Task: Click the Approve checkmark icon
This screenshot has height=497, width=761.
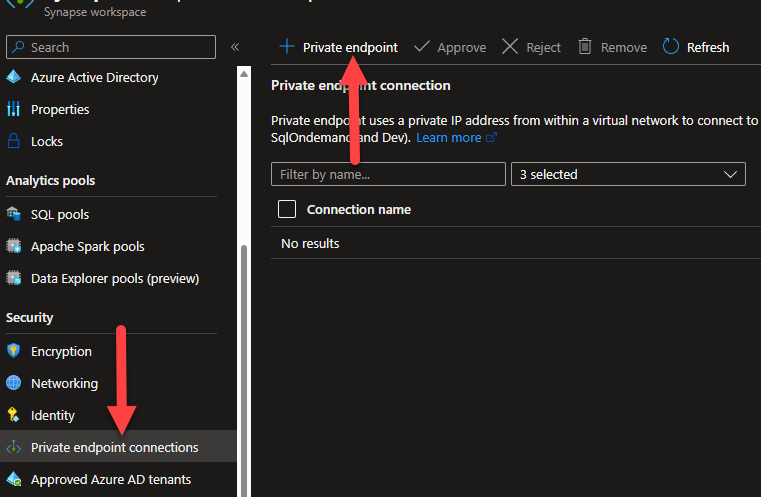Action: click(421, 47)
